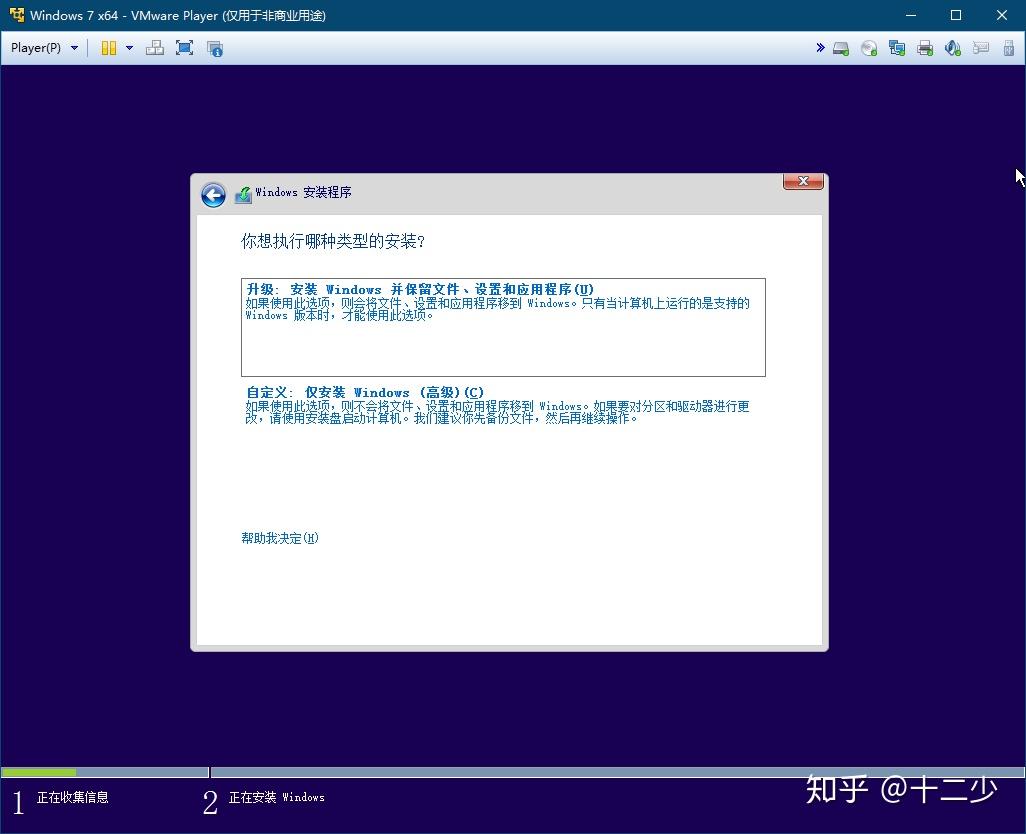The image size is (1026, 834).
Task: Close the VMware Player window
Action: coord(1002,15)
